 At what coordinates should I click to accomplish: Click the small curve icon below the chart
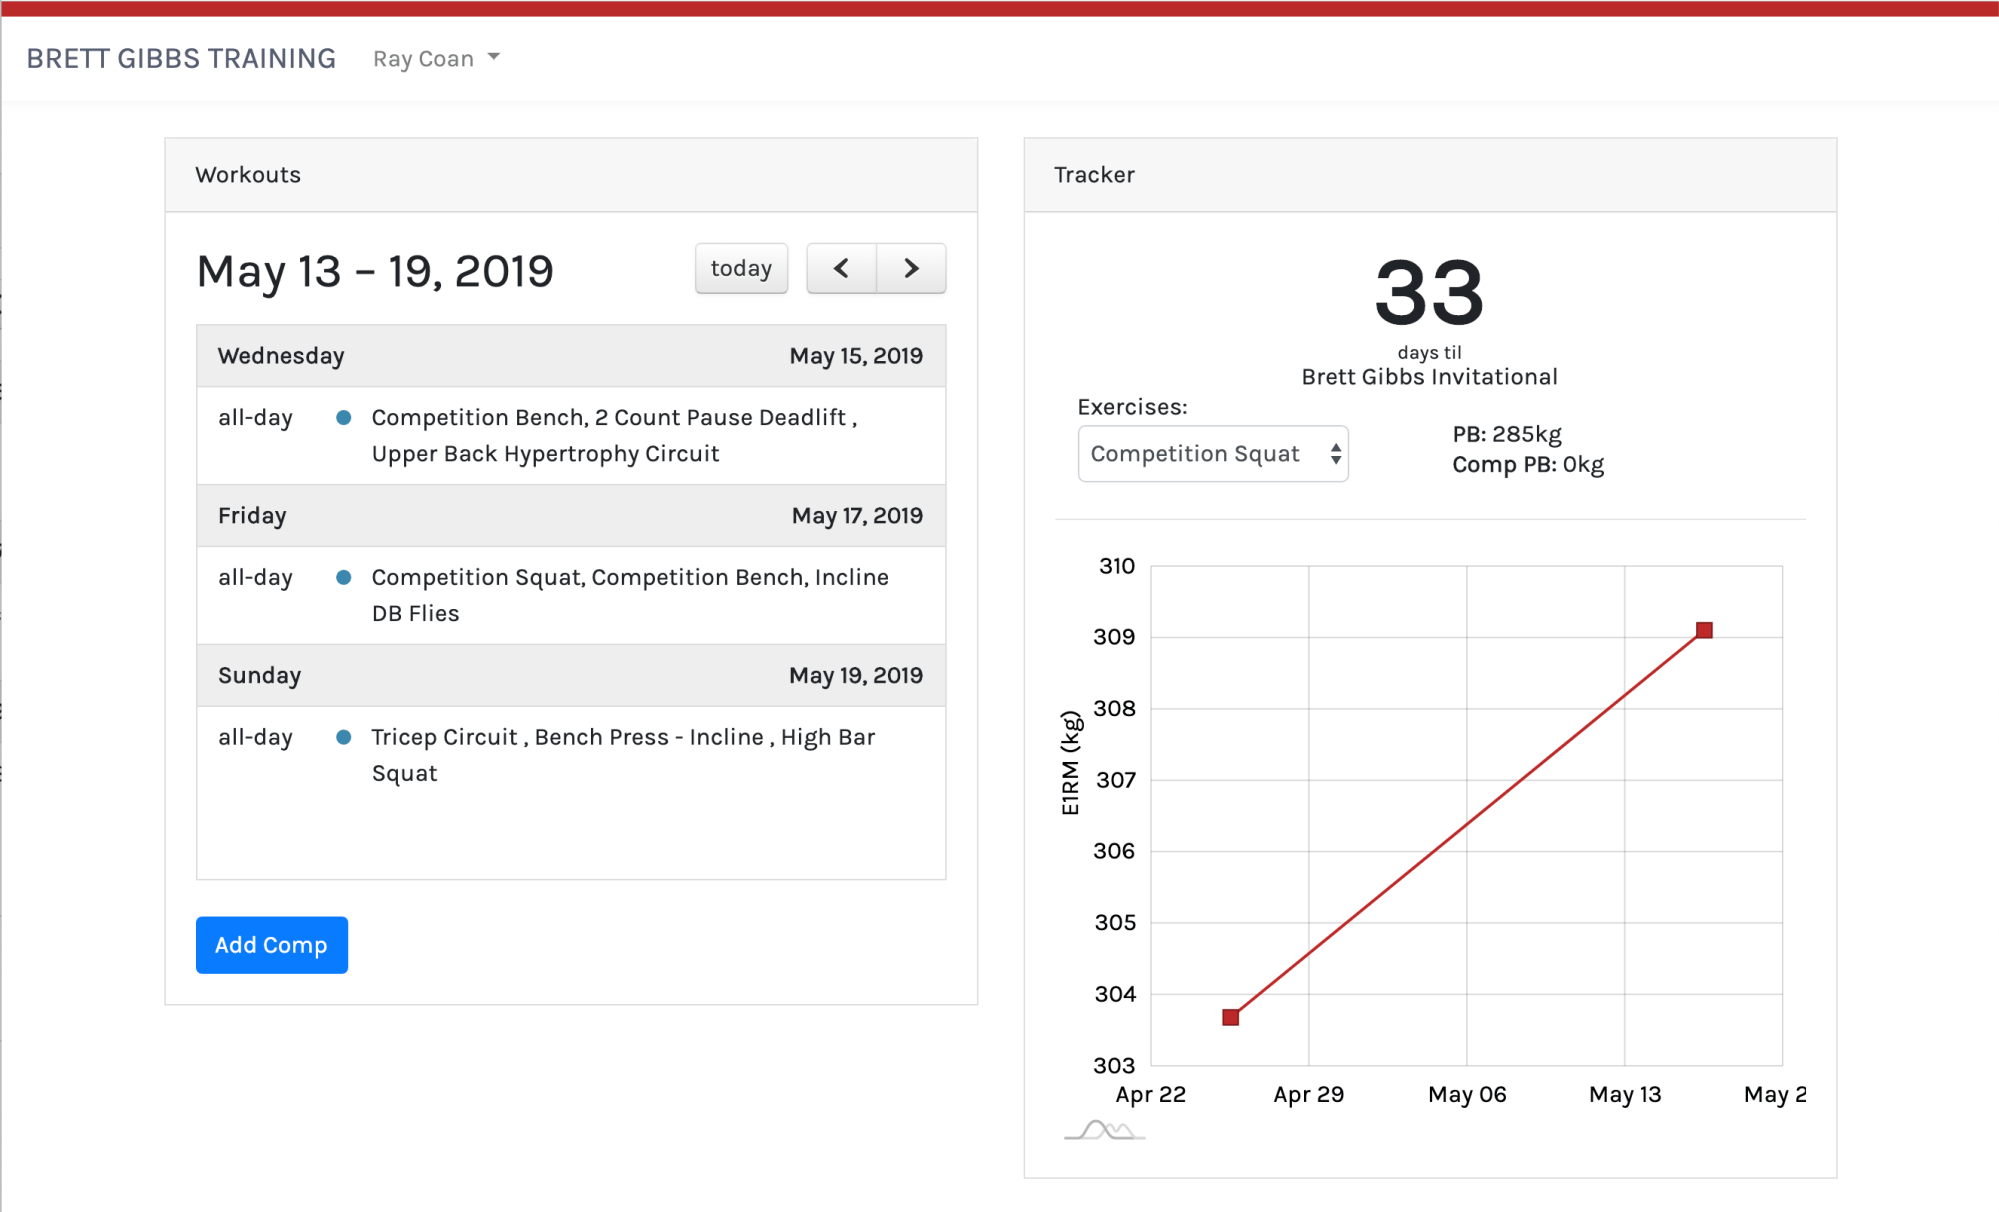(1104, 1131)
